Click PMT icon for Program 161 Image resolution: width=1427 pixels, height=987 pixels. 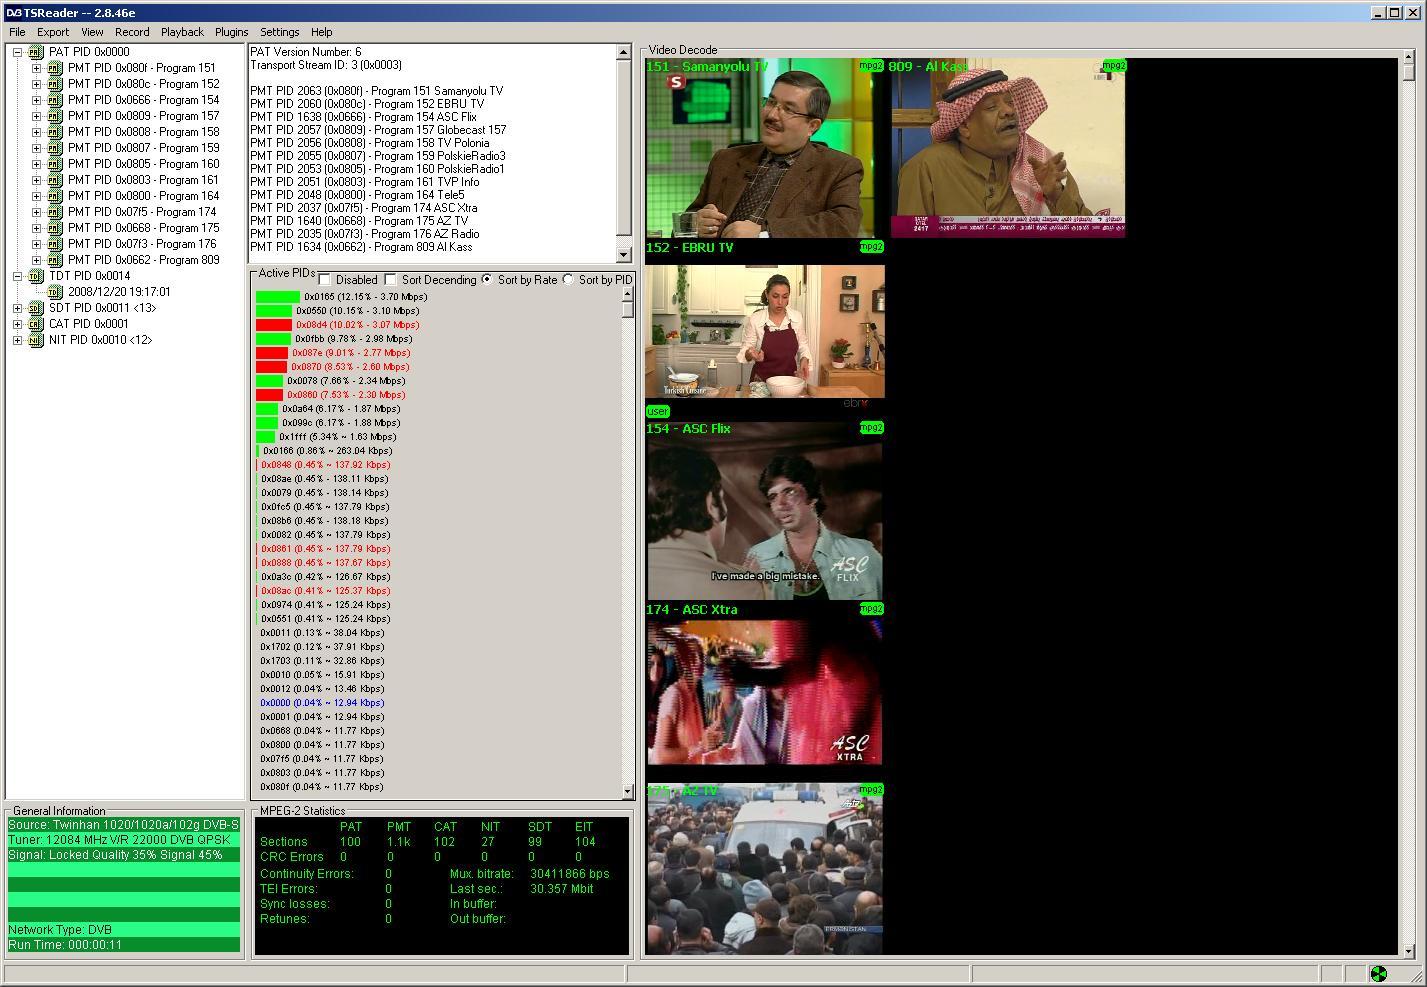(55, 180)
